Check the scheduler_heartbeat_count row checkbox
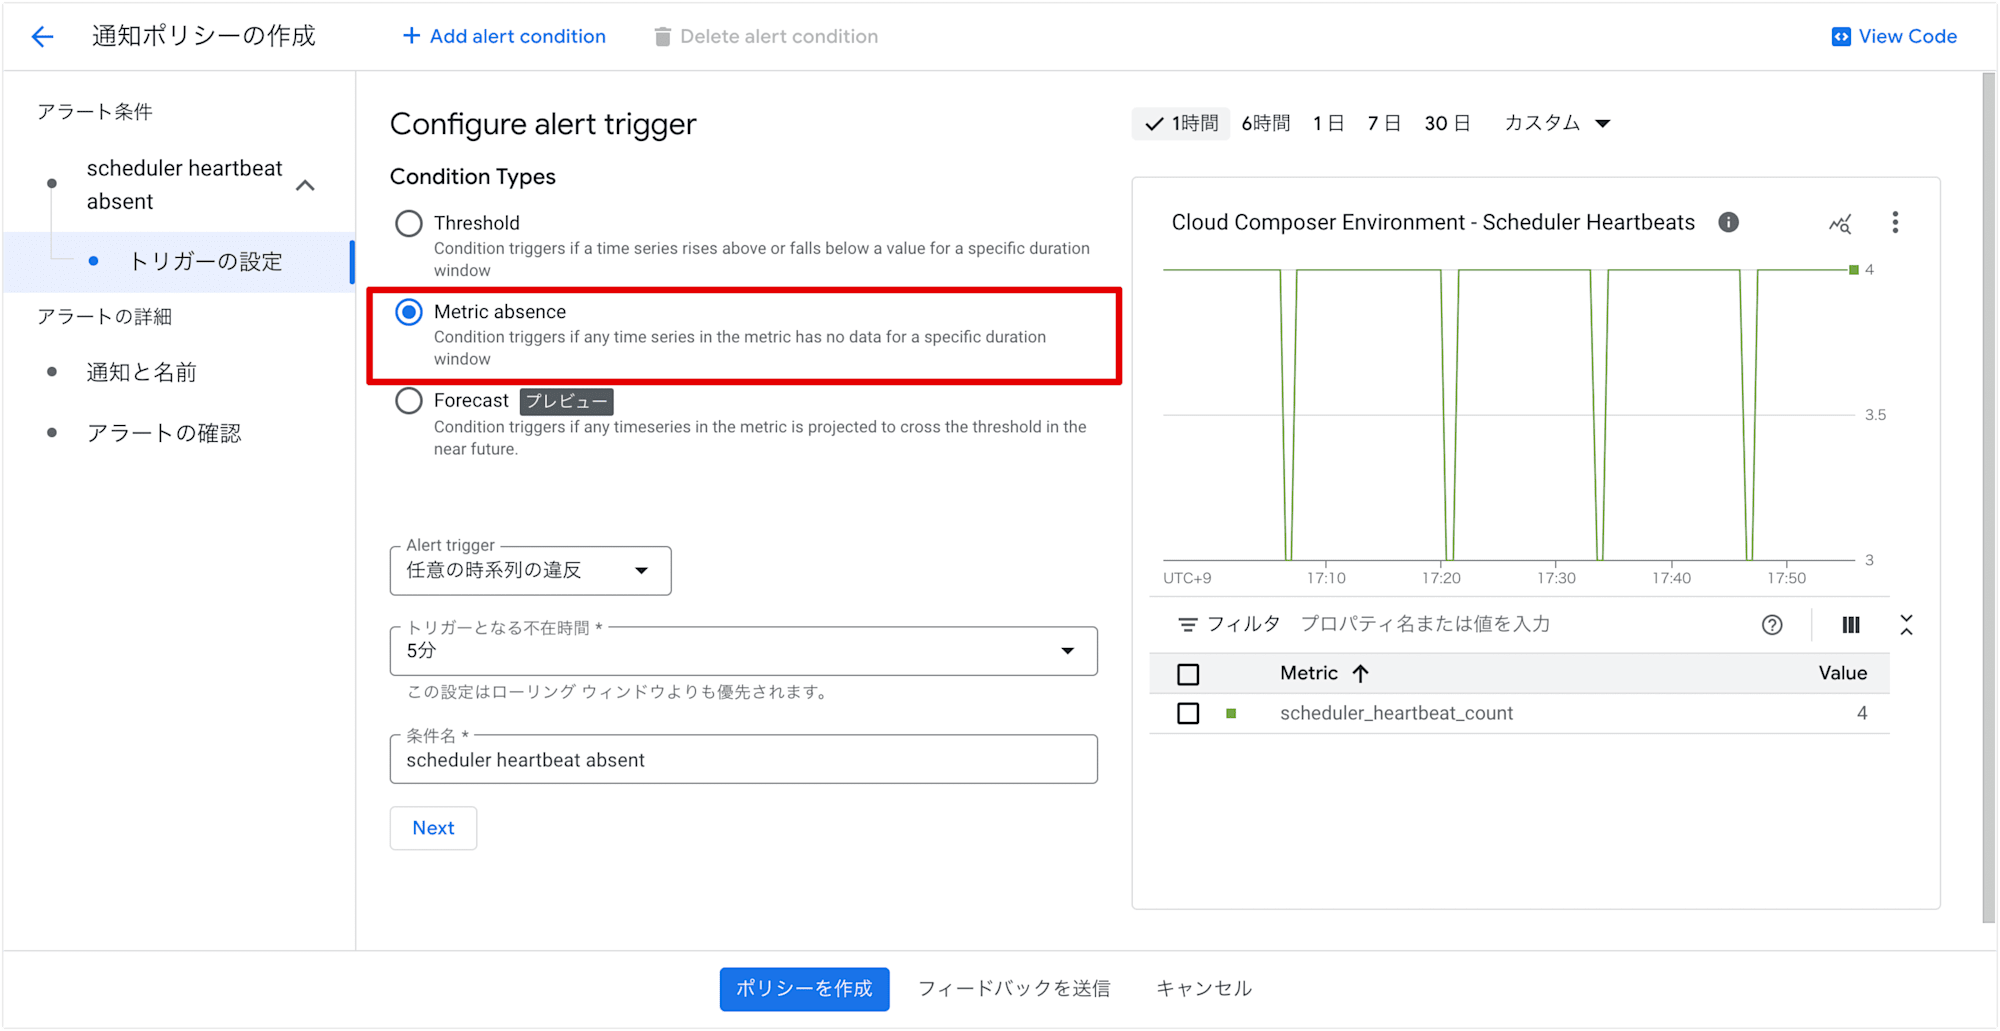 [1188, 713]
